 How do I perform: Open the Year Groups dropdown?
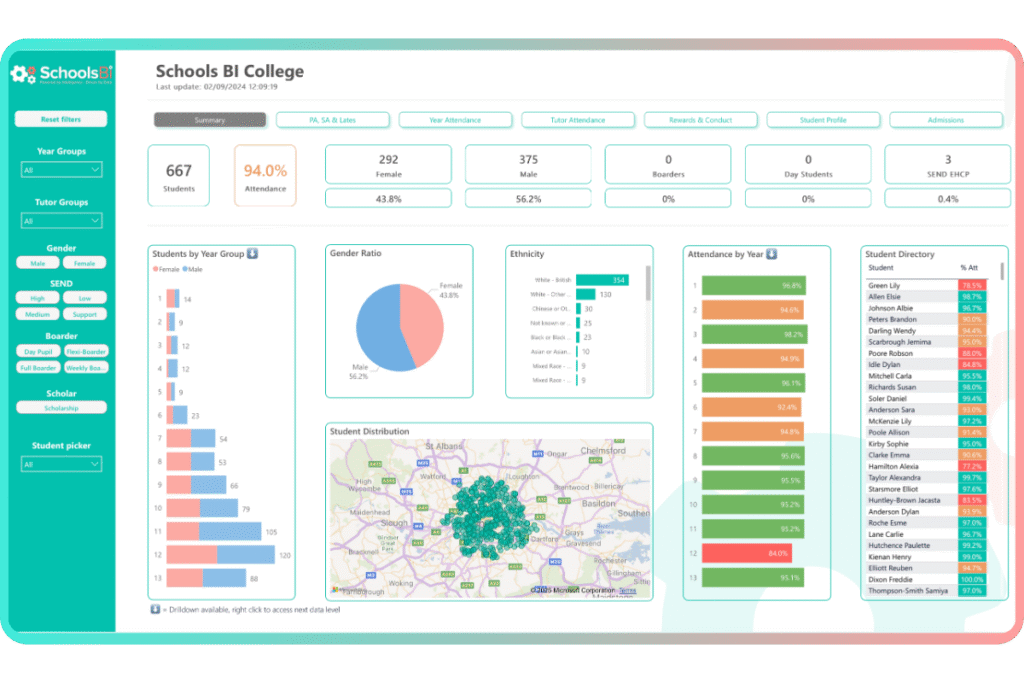point(61,171)
